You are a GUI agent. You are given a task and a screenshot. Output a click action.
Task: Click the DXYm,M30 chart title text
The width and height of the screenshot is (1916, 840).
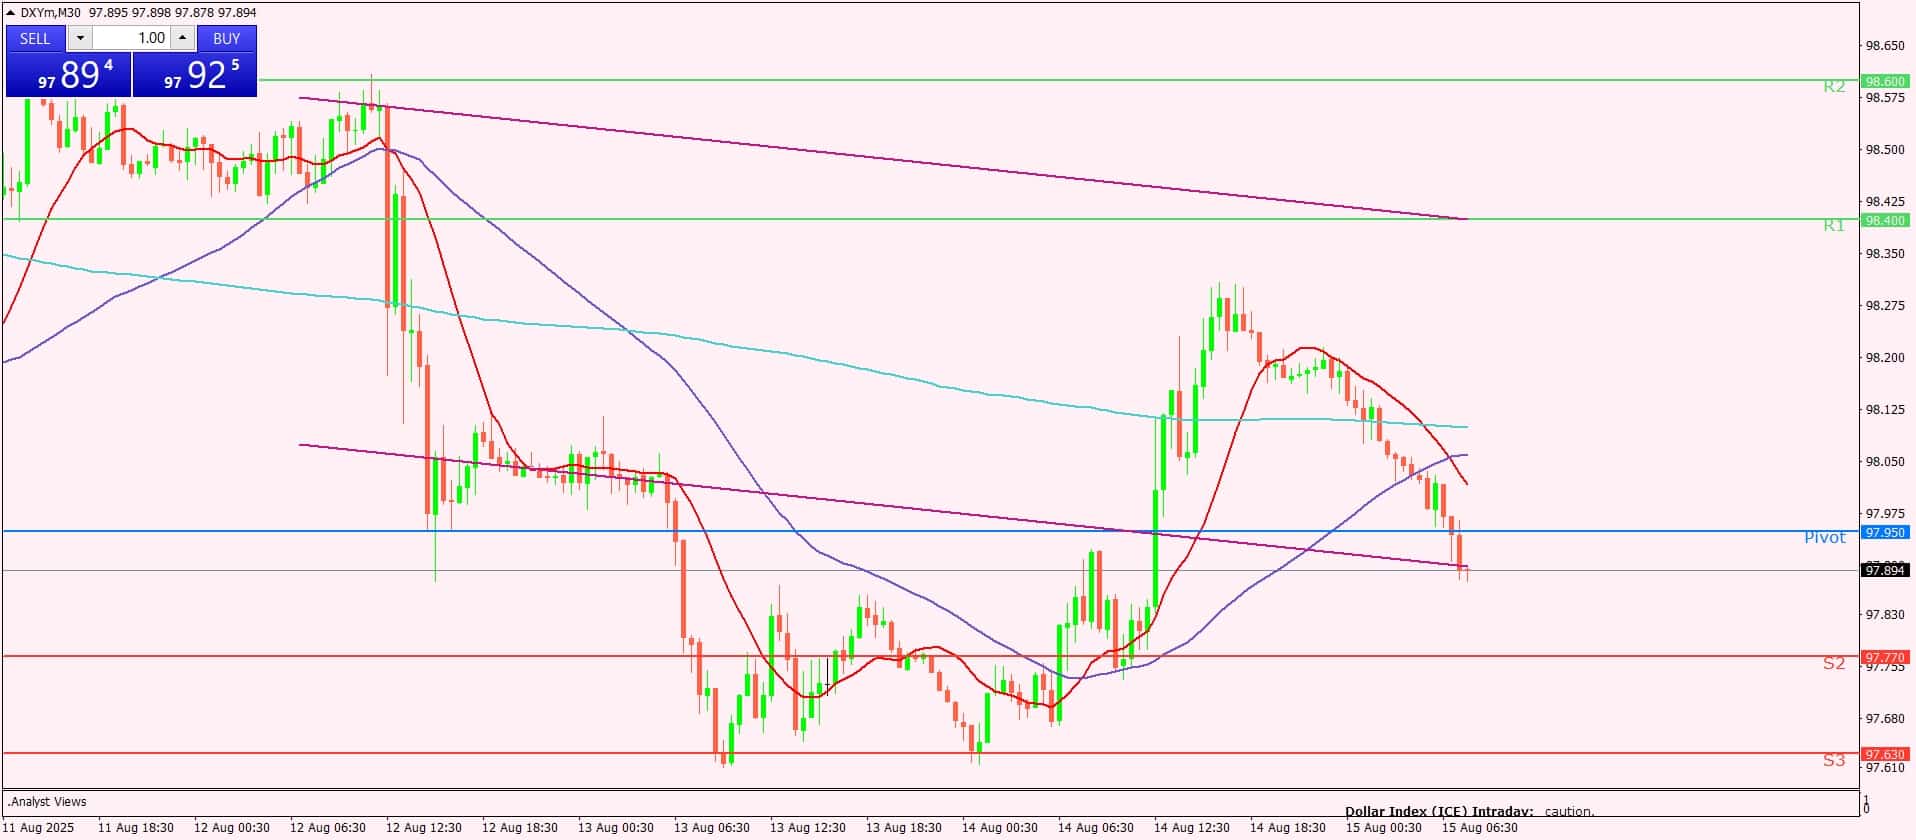pos(51,13)
